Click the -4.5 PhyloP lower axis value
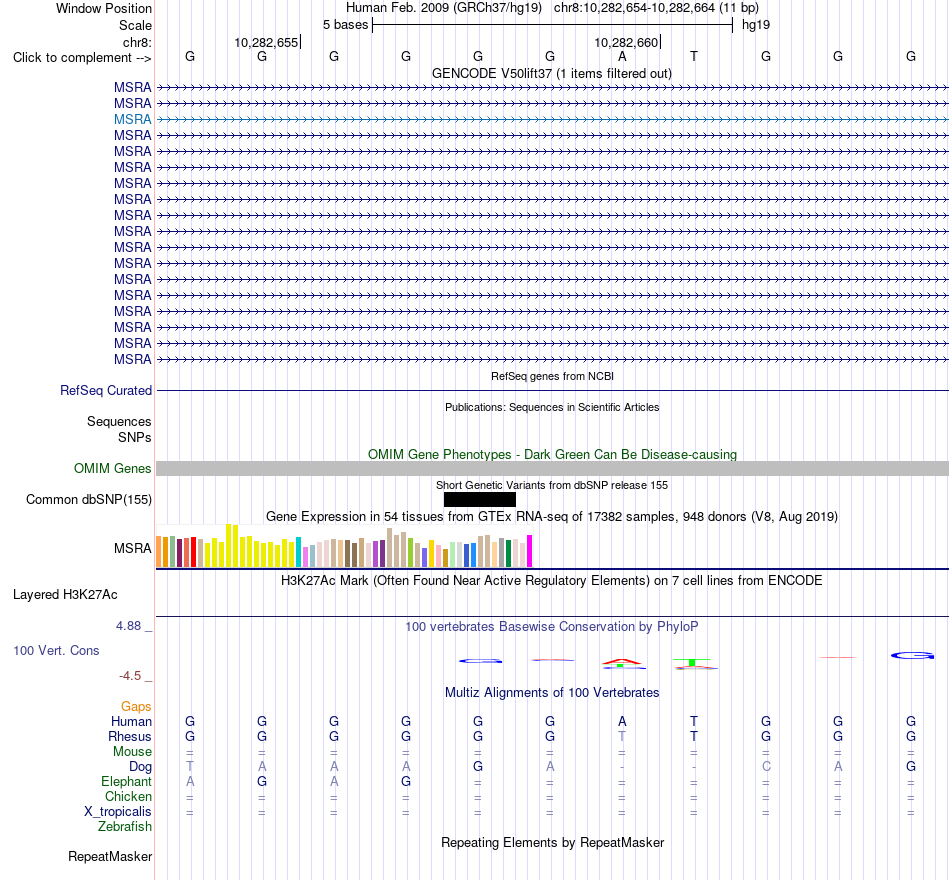This screenshot has height=880, width=950. (x=130, y=676)
